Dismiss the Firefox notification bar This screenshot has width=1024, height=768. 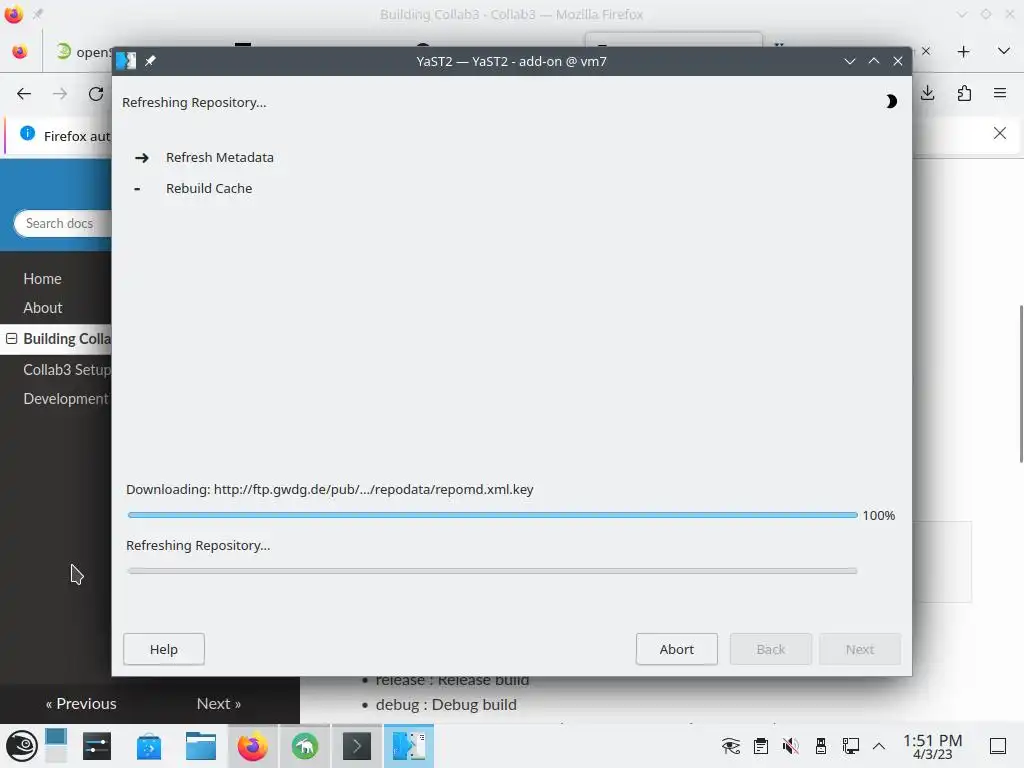(x=1000, y=133)
